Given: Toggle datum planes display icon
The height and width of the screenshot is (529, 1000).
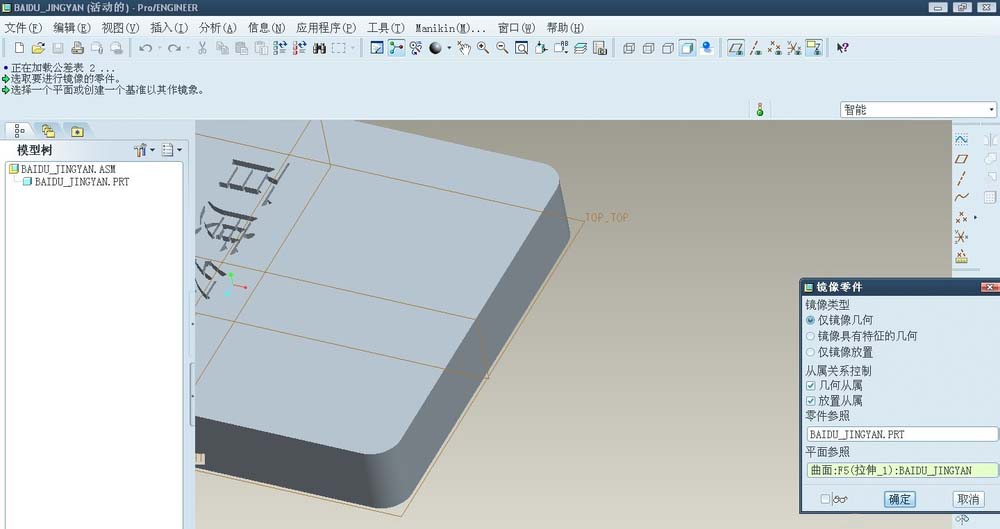Looking at the screenshot, I should click(736, 48).
